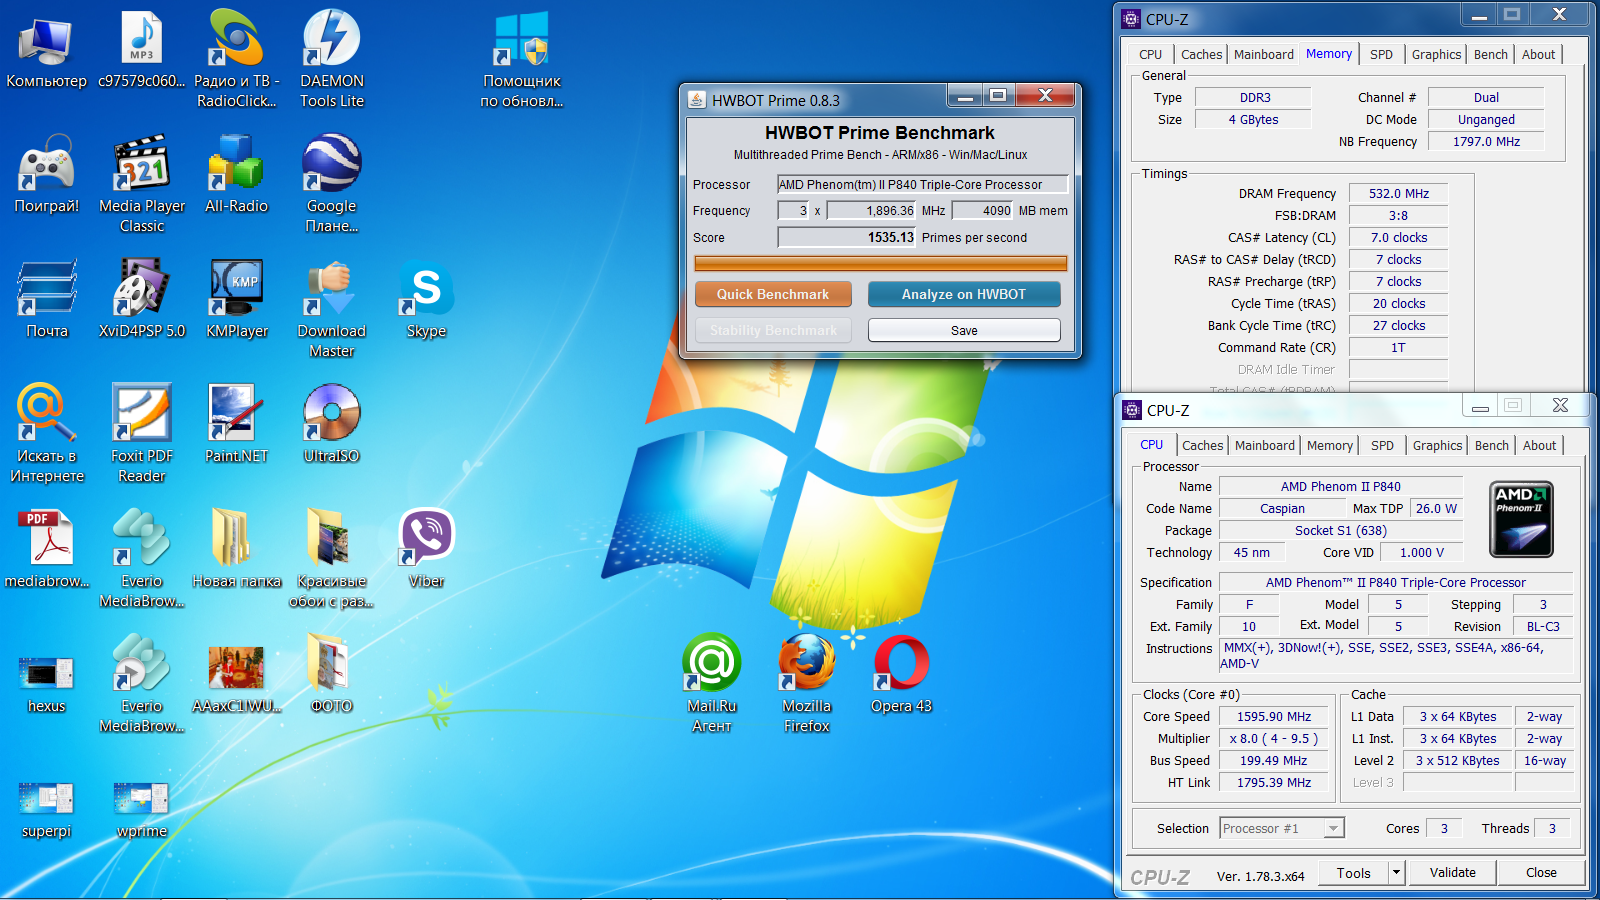Open Processor #1 selection dropdown in CPU-Z
The width and height of the screenshot is (1600, 900).
(1282, 828)
